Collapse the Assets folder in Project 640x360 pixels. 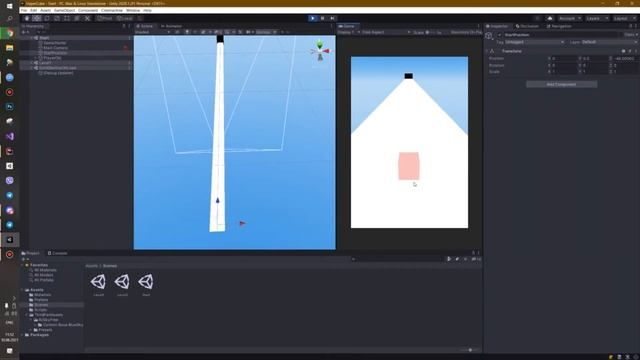coord(23,290)
